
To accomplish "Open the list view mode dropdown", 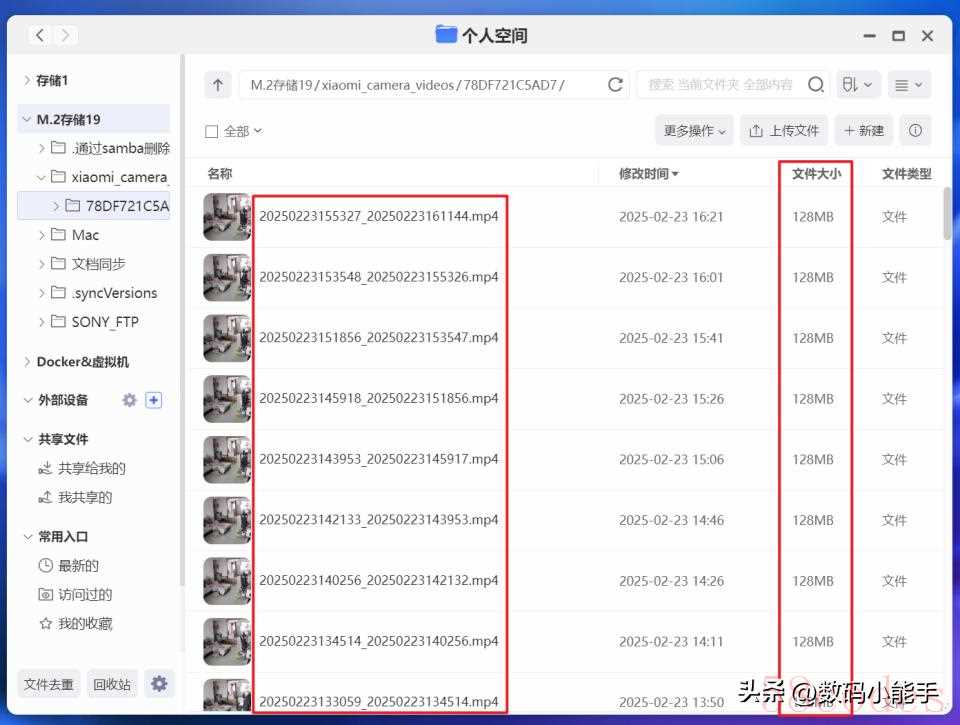I will click(x=909, y=85).
